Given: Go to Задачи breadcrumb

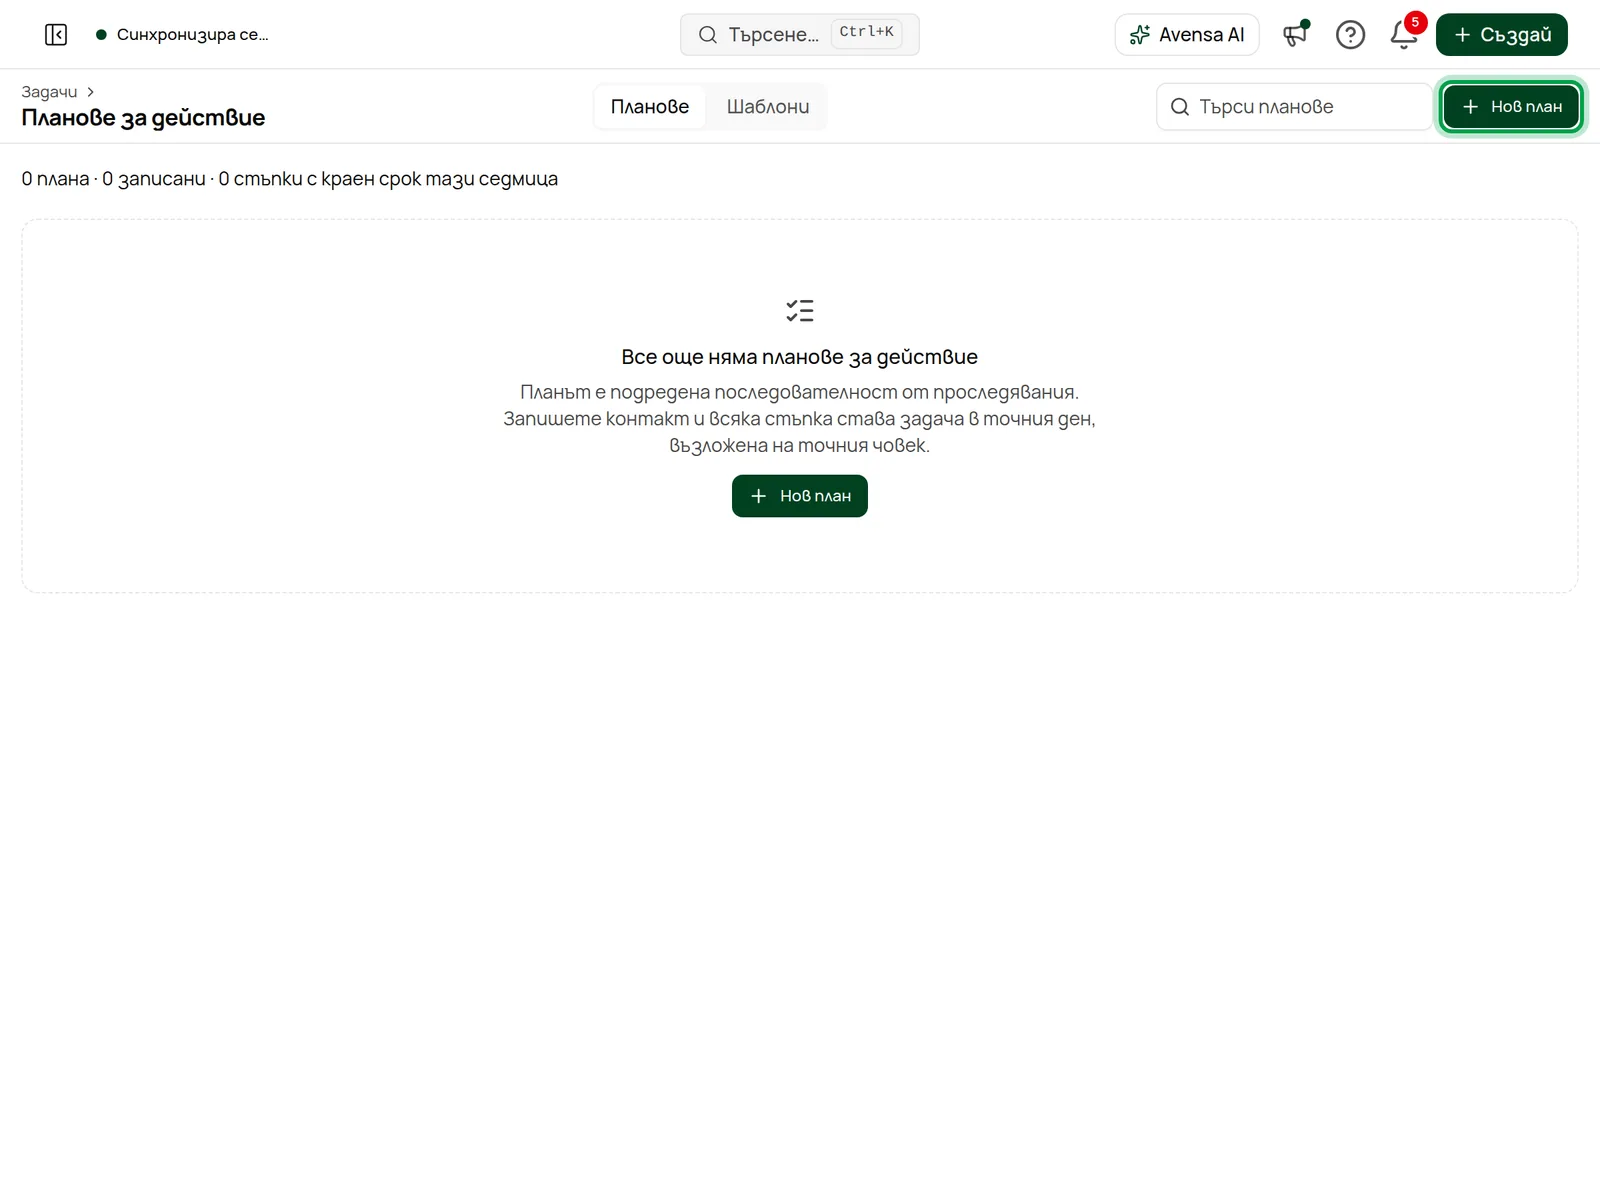Looking at the screenshot, I should 49,92.
